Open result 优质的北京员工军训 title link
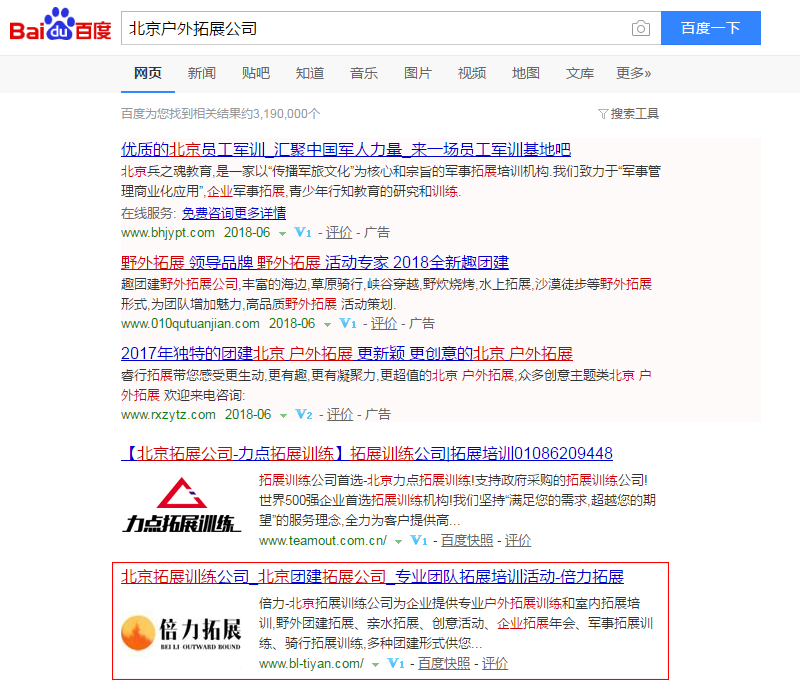 [x=346, y=150]
